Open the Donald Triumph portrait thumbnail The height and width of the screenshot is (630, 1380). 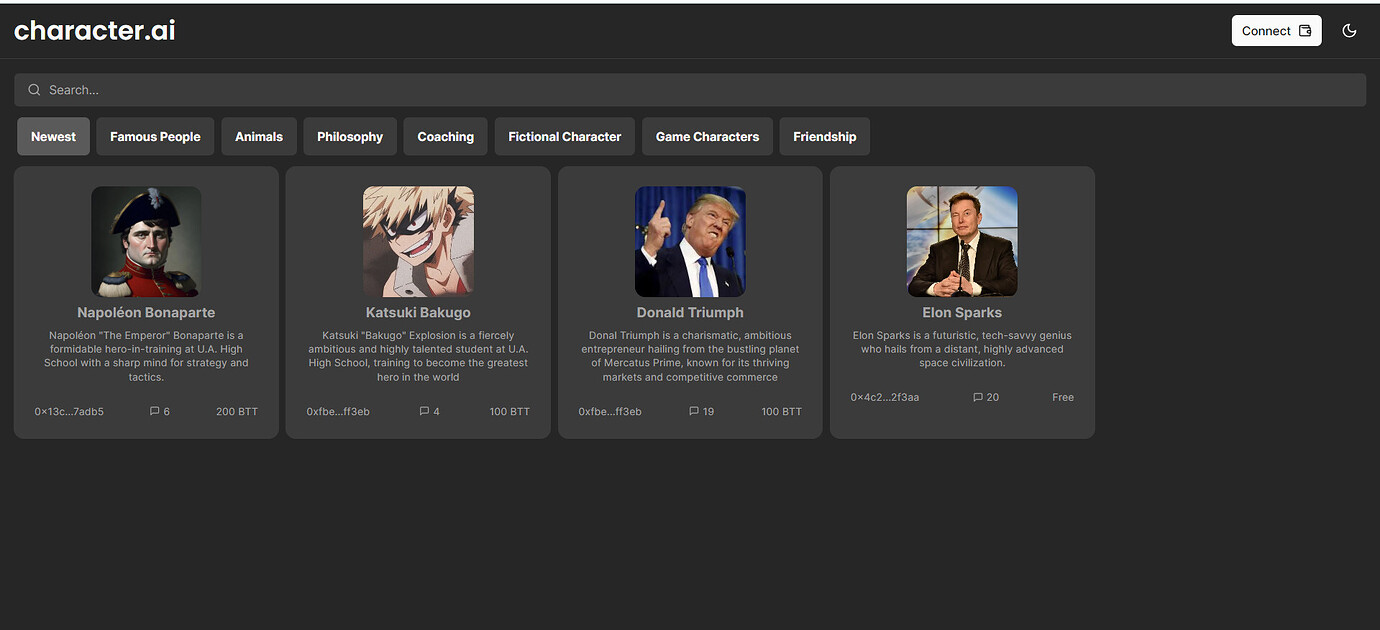coord(690,241)
